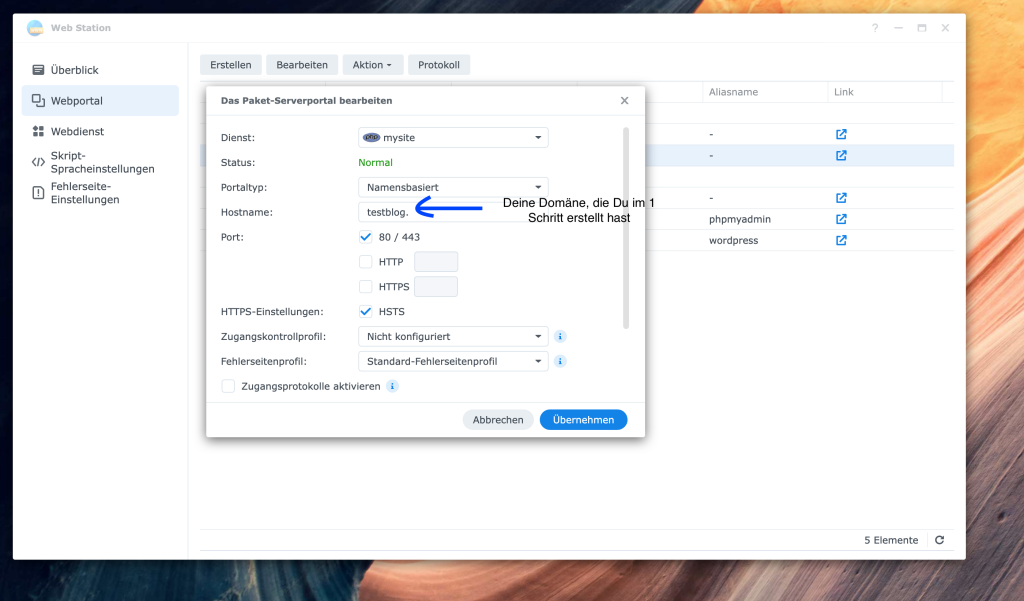Click info icon beside Zugangsprotokolle aktivieren

point(392,386)
